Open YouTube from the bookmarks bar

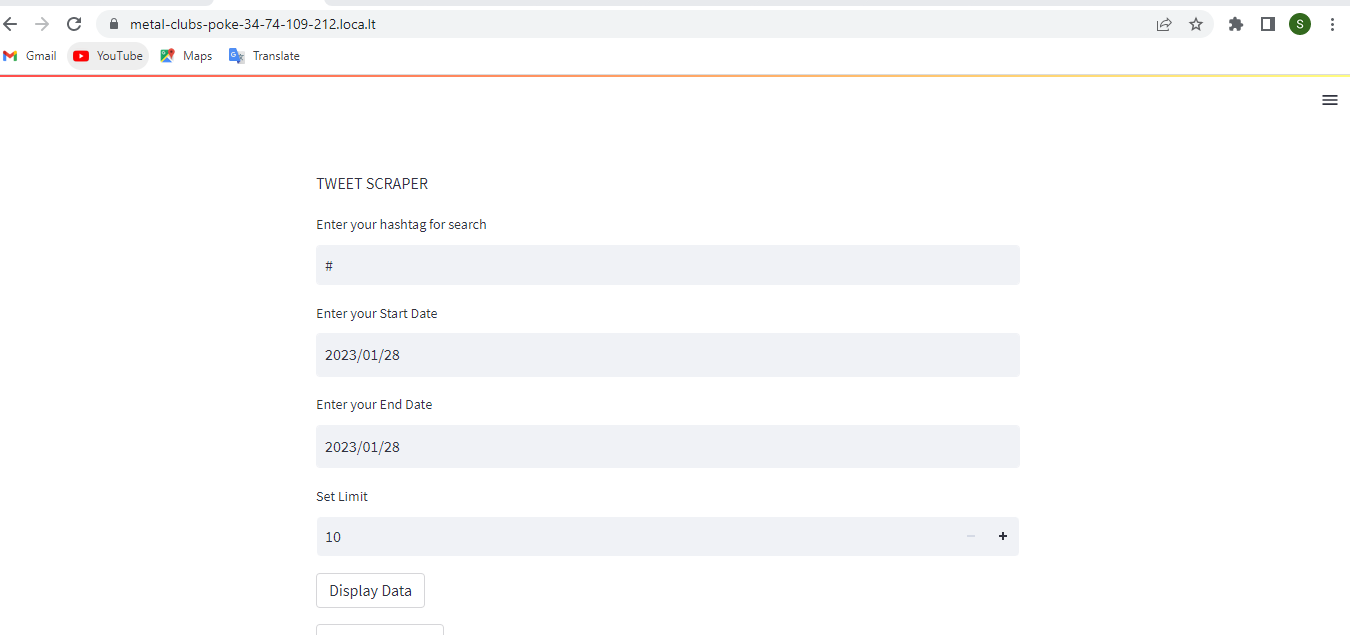coord(107,56)
